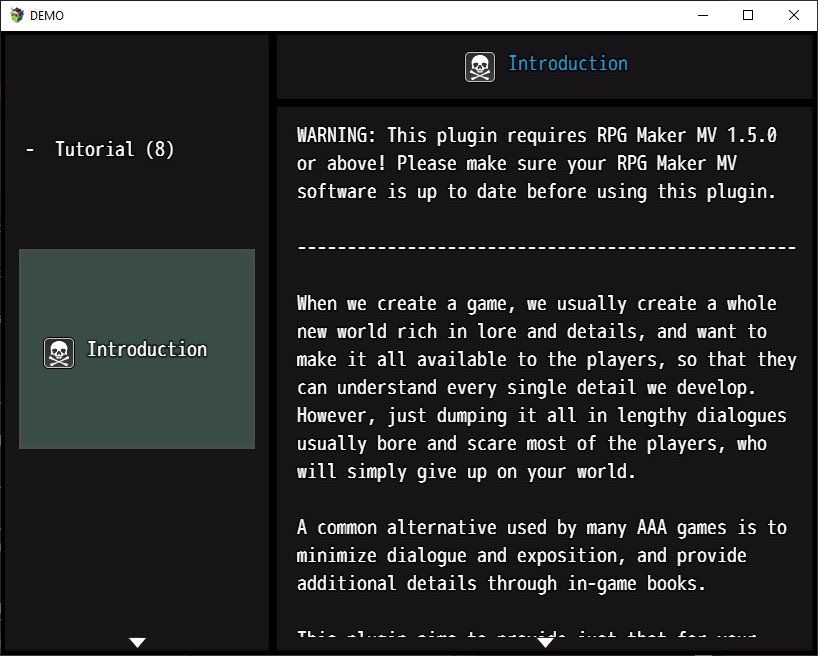
Task: Click the DEMO app icon in the title bar
Action: pyautogui.click(x=17, y=15)
